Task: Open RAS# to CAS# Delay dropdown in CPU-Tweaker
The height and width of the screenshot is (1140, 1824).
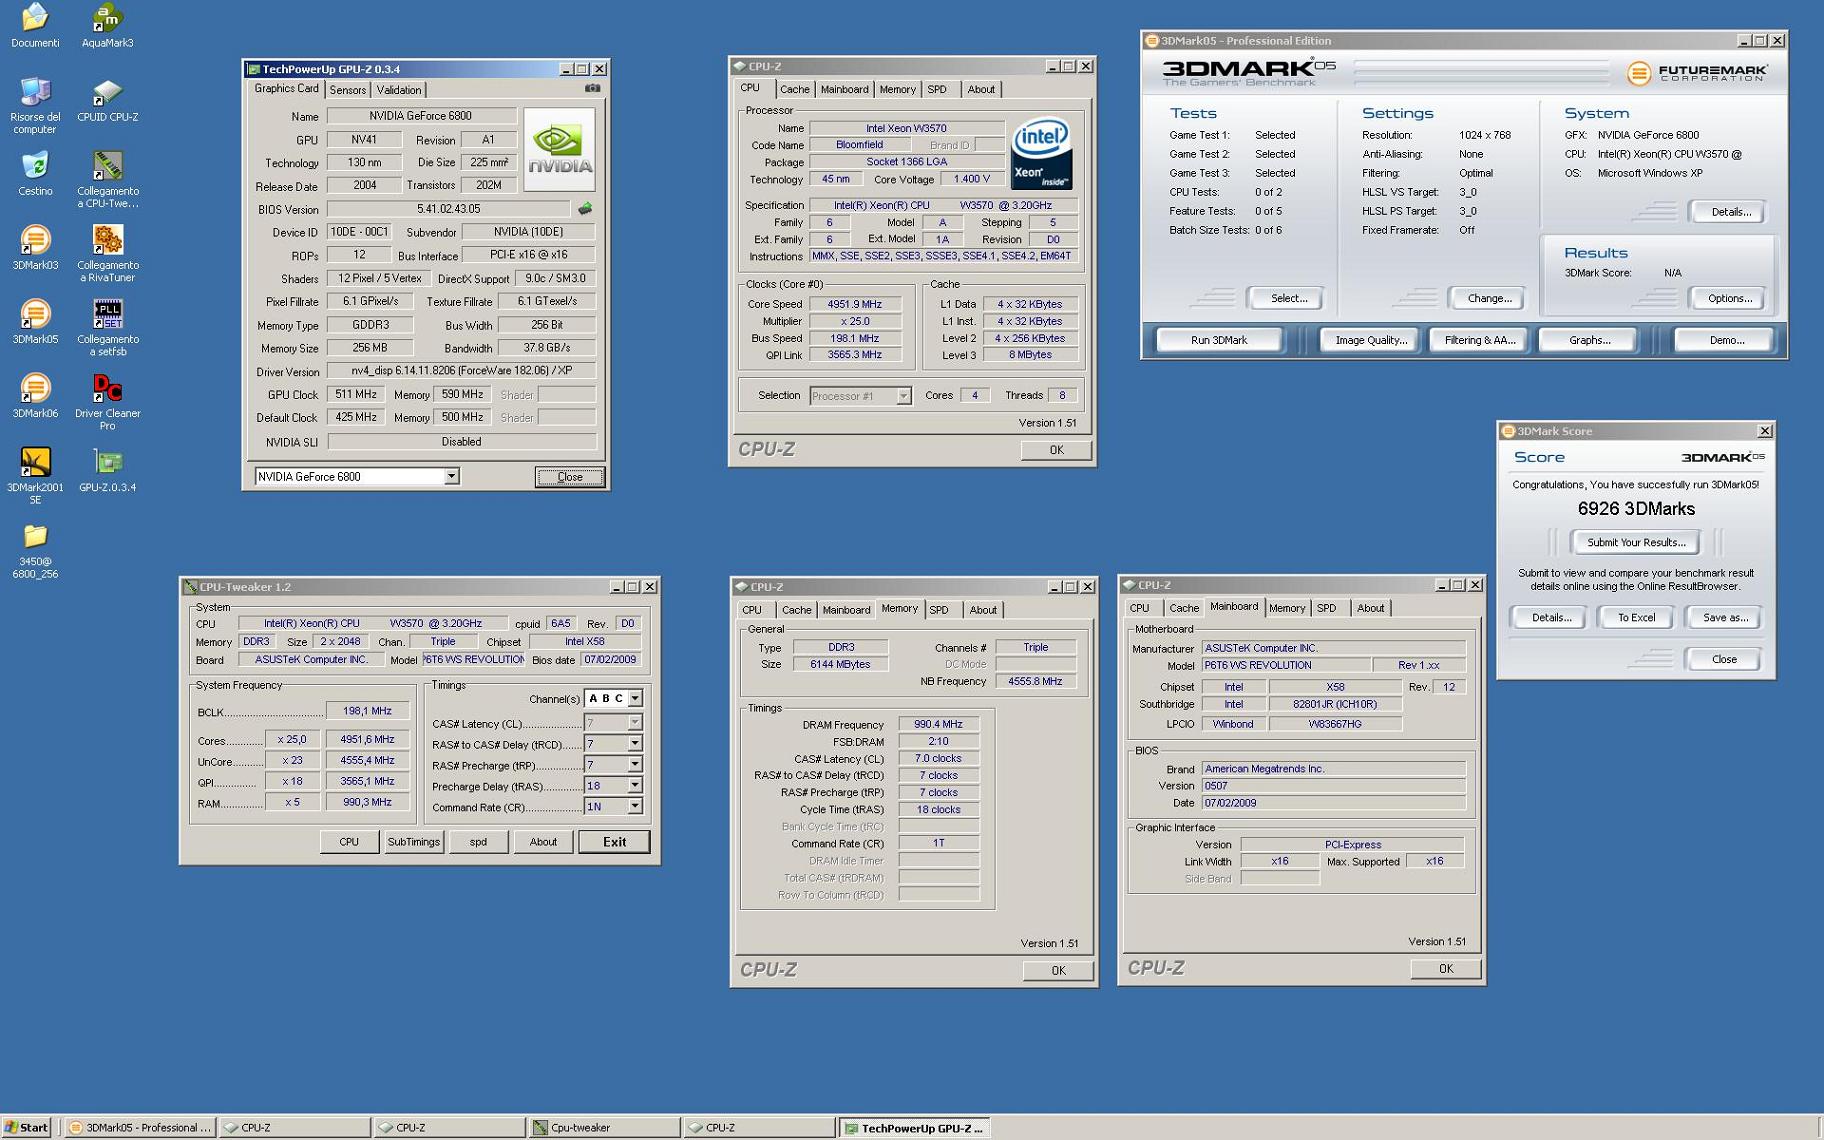Action: 634,744
